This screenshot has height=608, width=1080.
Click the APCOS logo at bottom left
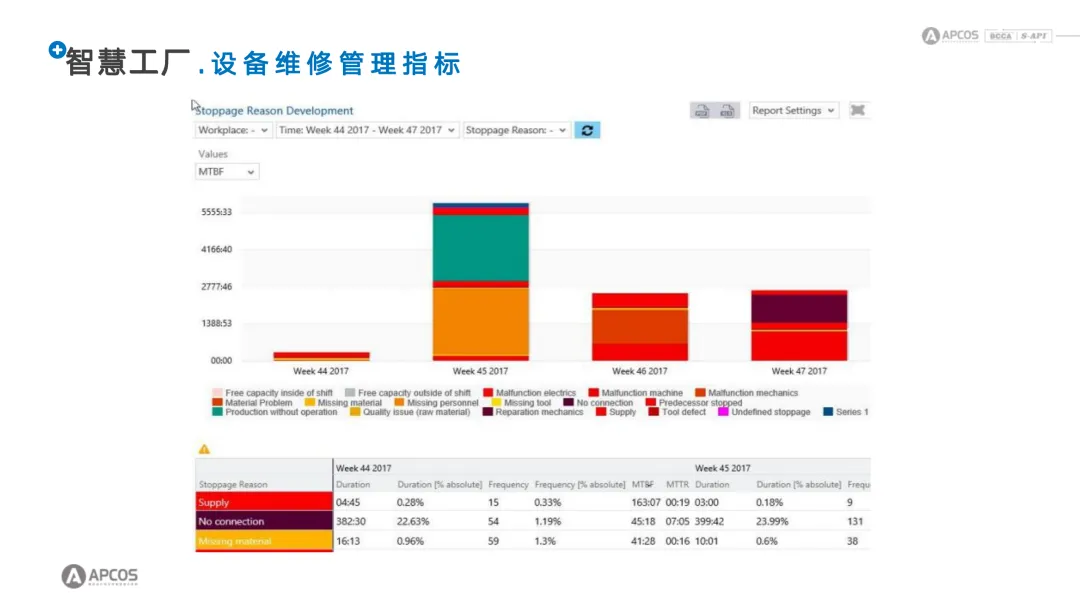tap(100, 576)
